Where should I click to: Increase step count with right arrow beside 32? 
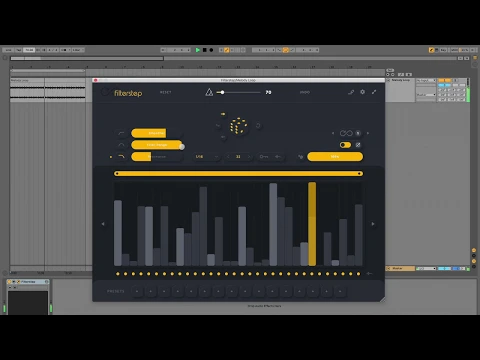249,156
